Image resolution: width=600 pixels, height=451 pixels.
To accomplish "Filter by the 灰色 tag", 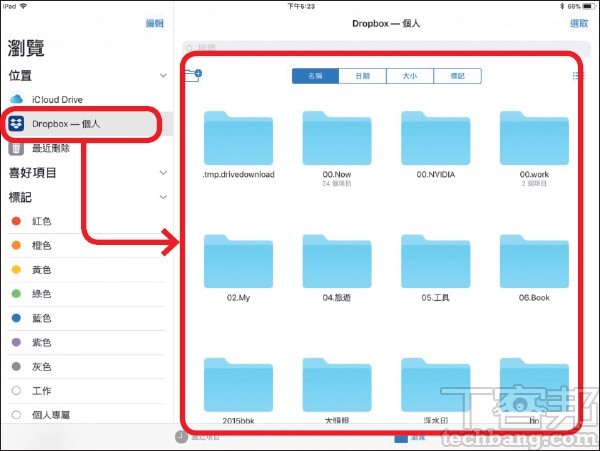I will pos(86,366).
